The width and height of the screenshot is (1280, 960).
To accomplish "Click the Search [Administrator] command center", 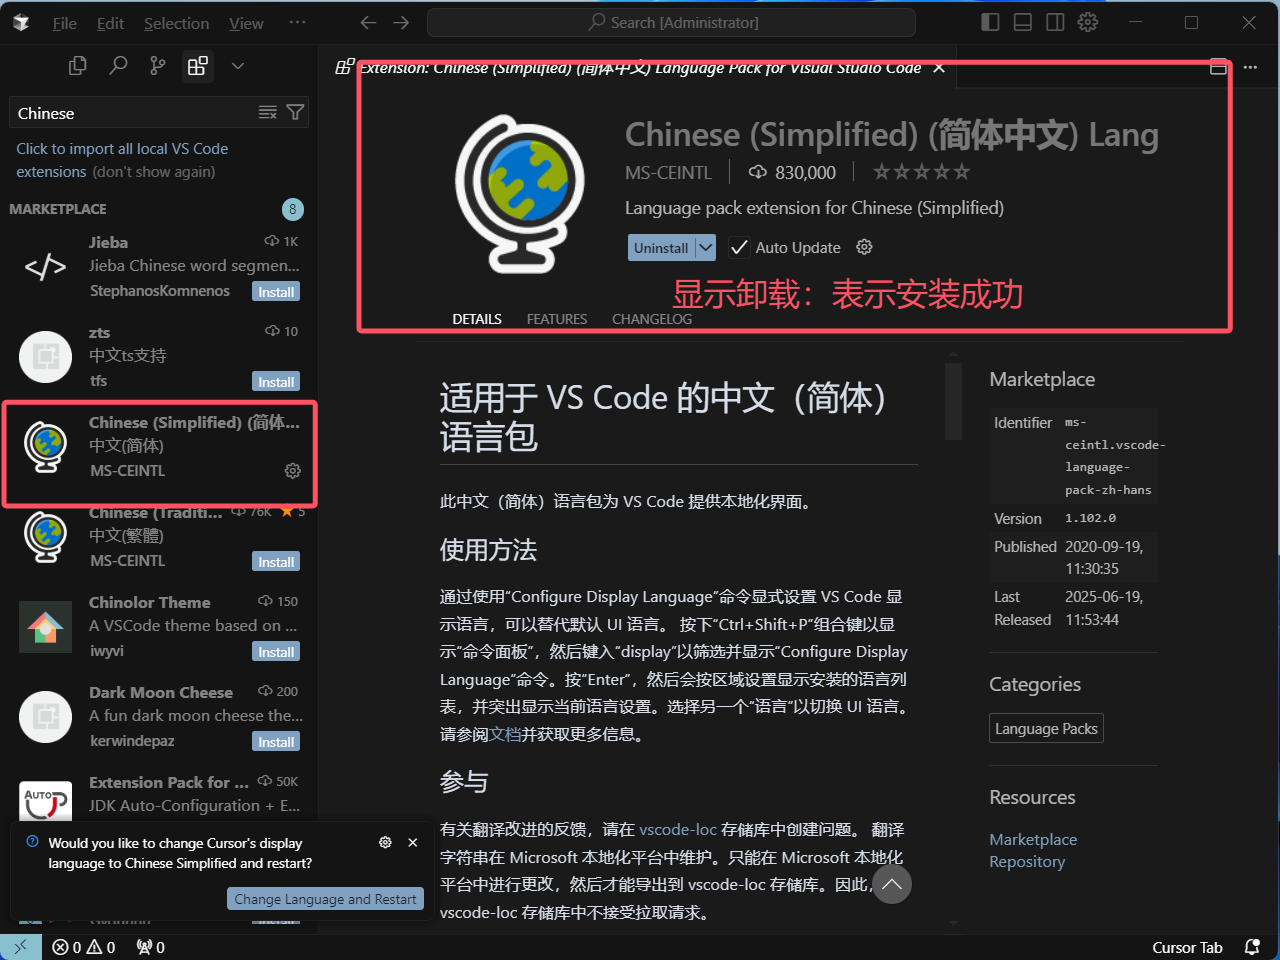I will point(671,22).
